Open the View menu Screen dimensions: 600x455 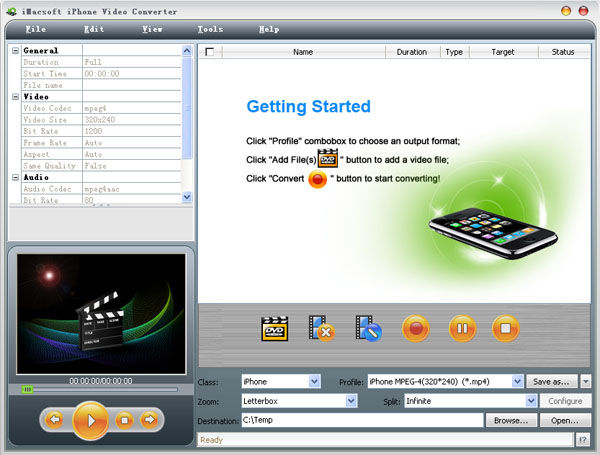tap(152, 29)
